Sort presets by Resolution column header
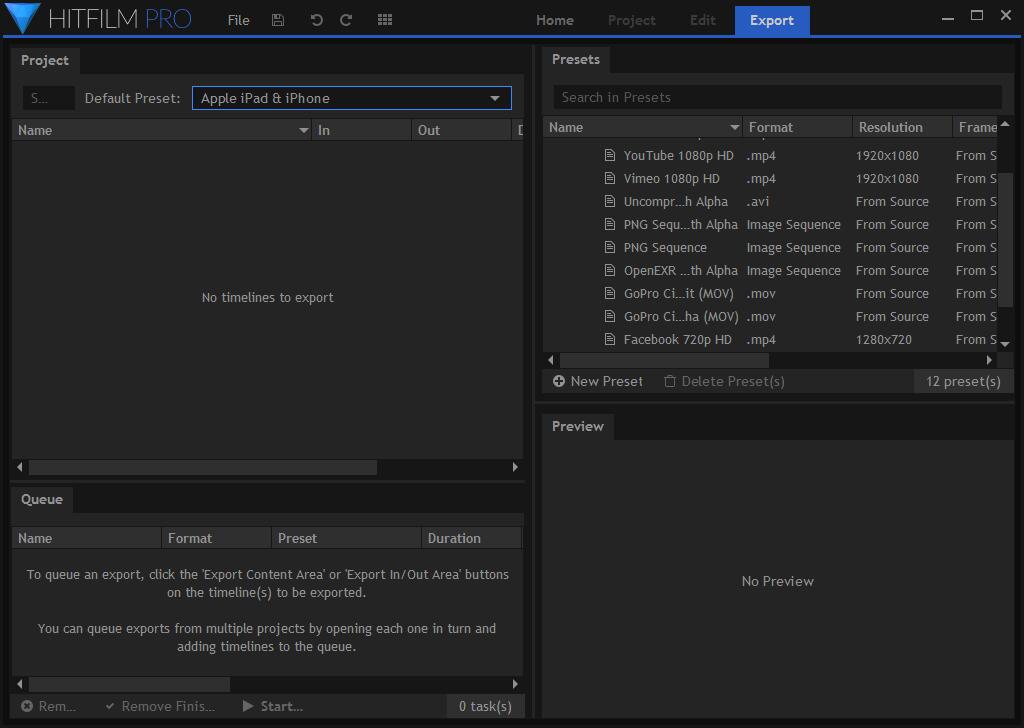Screen dimensions: 1024x728 coord(890,127)
